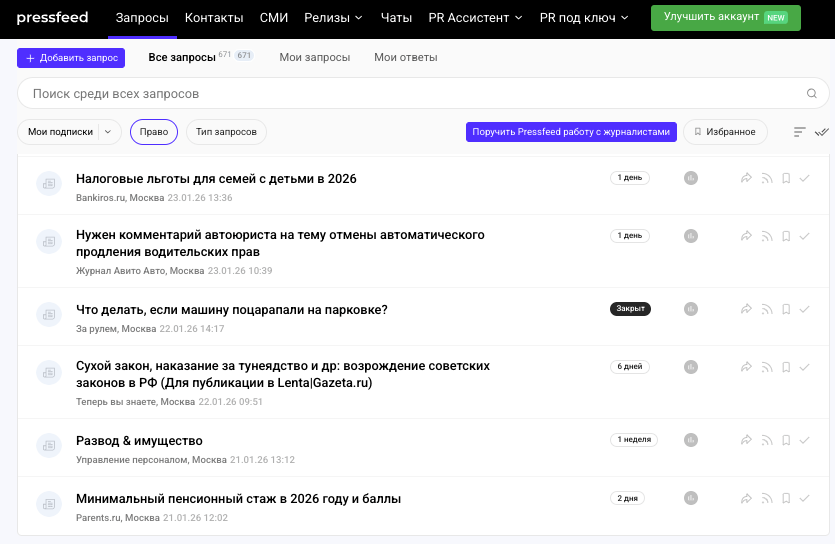Open 'Контакты' in the top navigation

pyautogui.click(x=214, y=18)
